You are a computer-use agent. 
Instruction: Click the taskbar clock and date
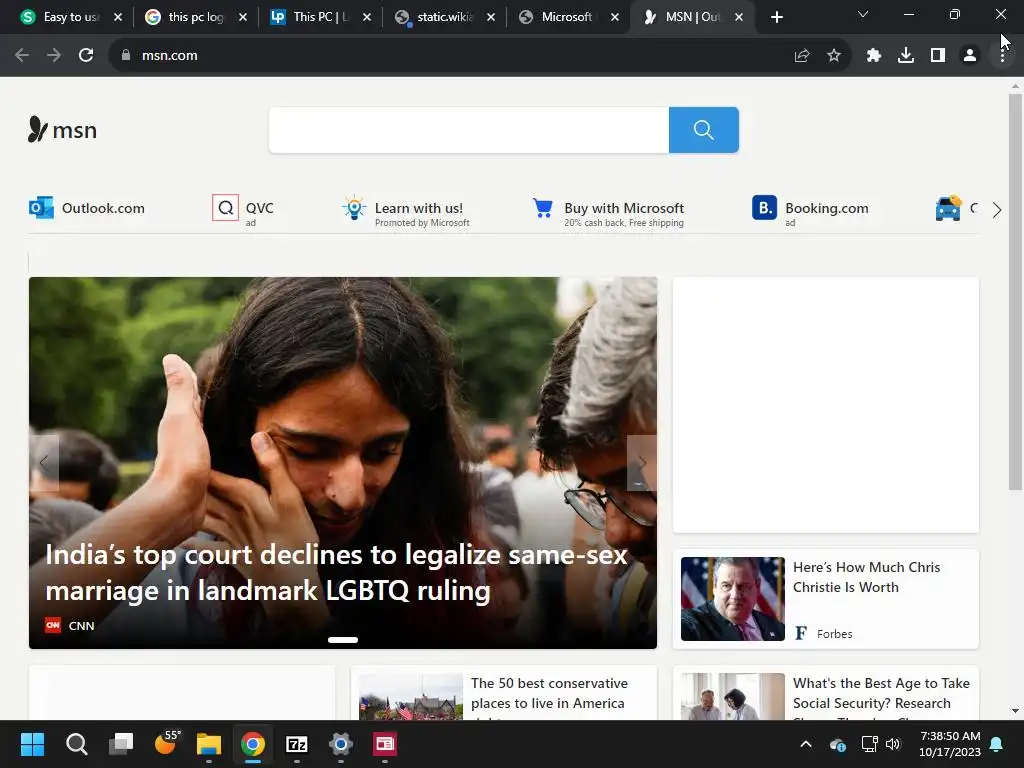(x=950, y=744)
